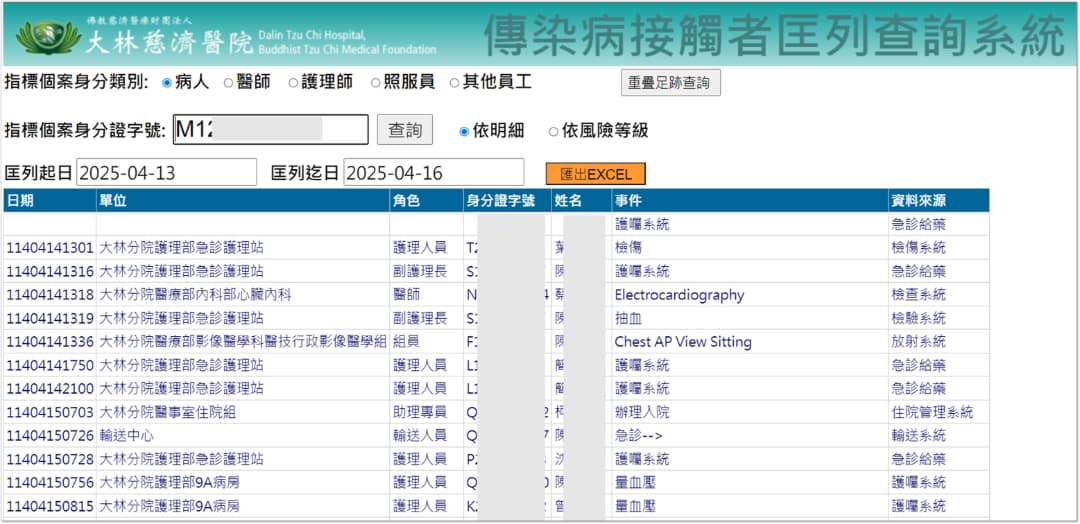Switch to 依風險等級 view option

pyautogui.click(x=554, y=131)
